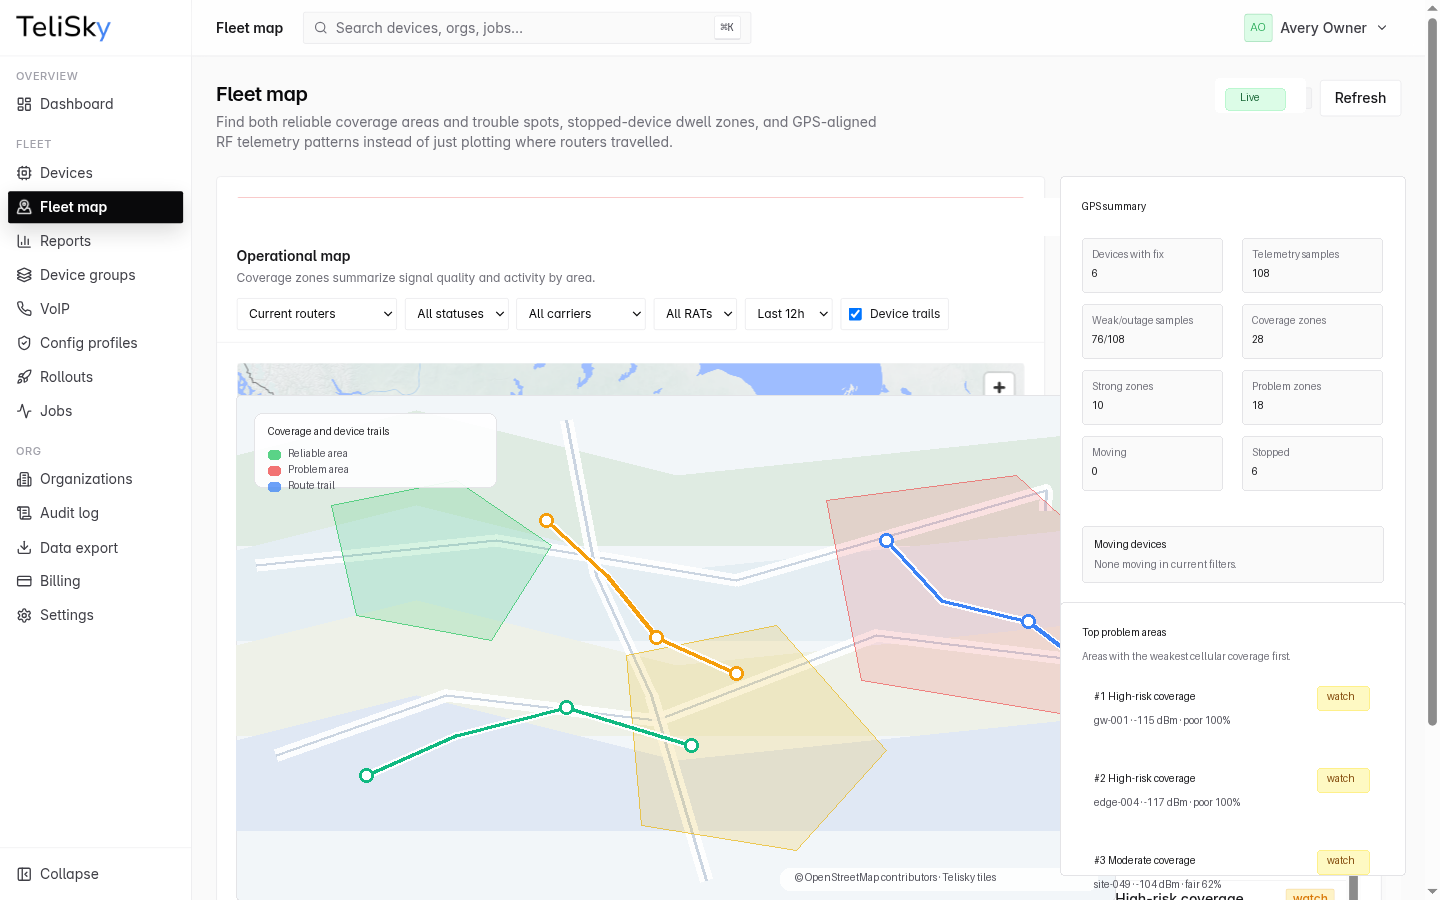This screenshot has height=900, width=1440.
Task: Click the edge-004 problem area row
Action: pos(1232,791)
